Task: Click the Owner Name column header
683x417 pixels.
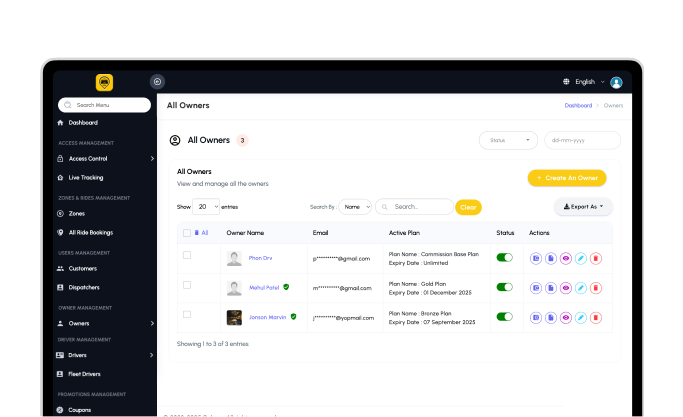Action: pos(245,233)
